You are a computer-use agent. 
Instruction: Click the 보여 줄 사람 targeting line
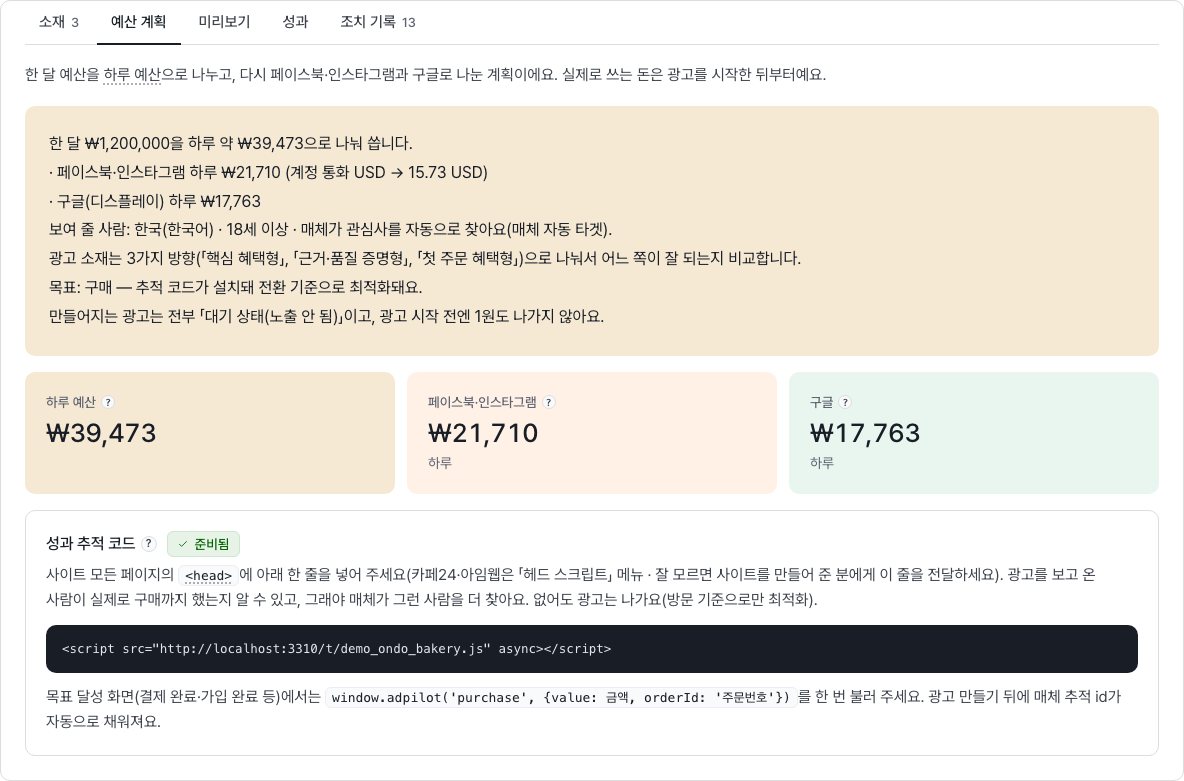(330, 230)
